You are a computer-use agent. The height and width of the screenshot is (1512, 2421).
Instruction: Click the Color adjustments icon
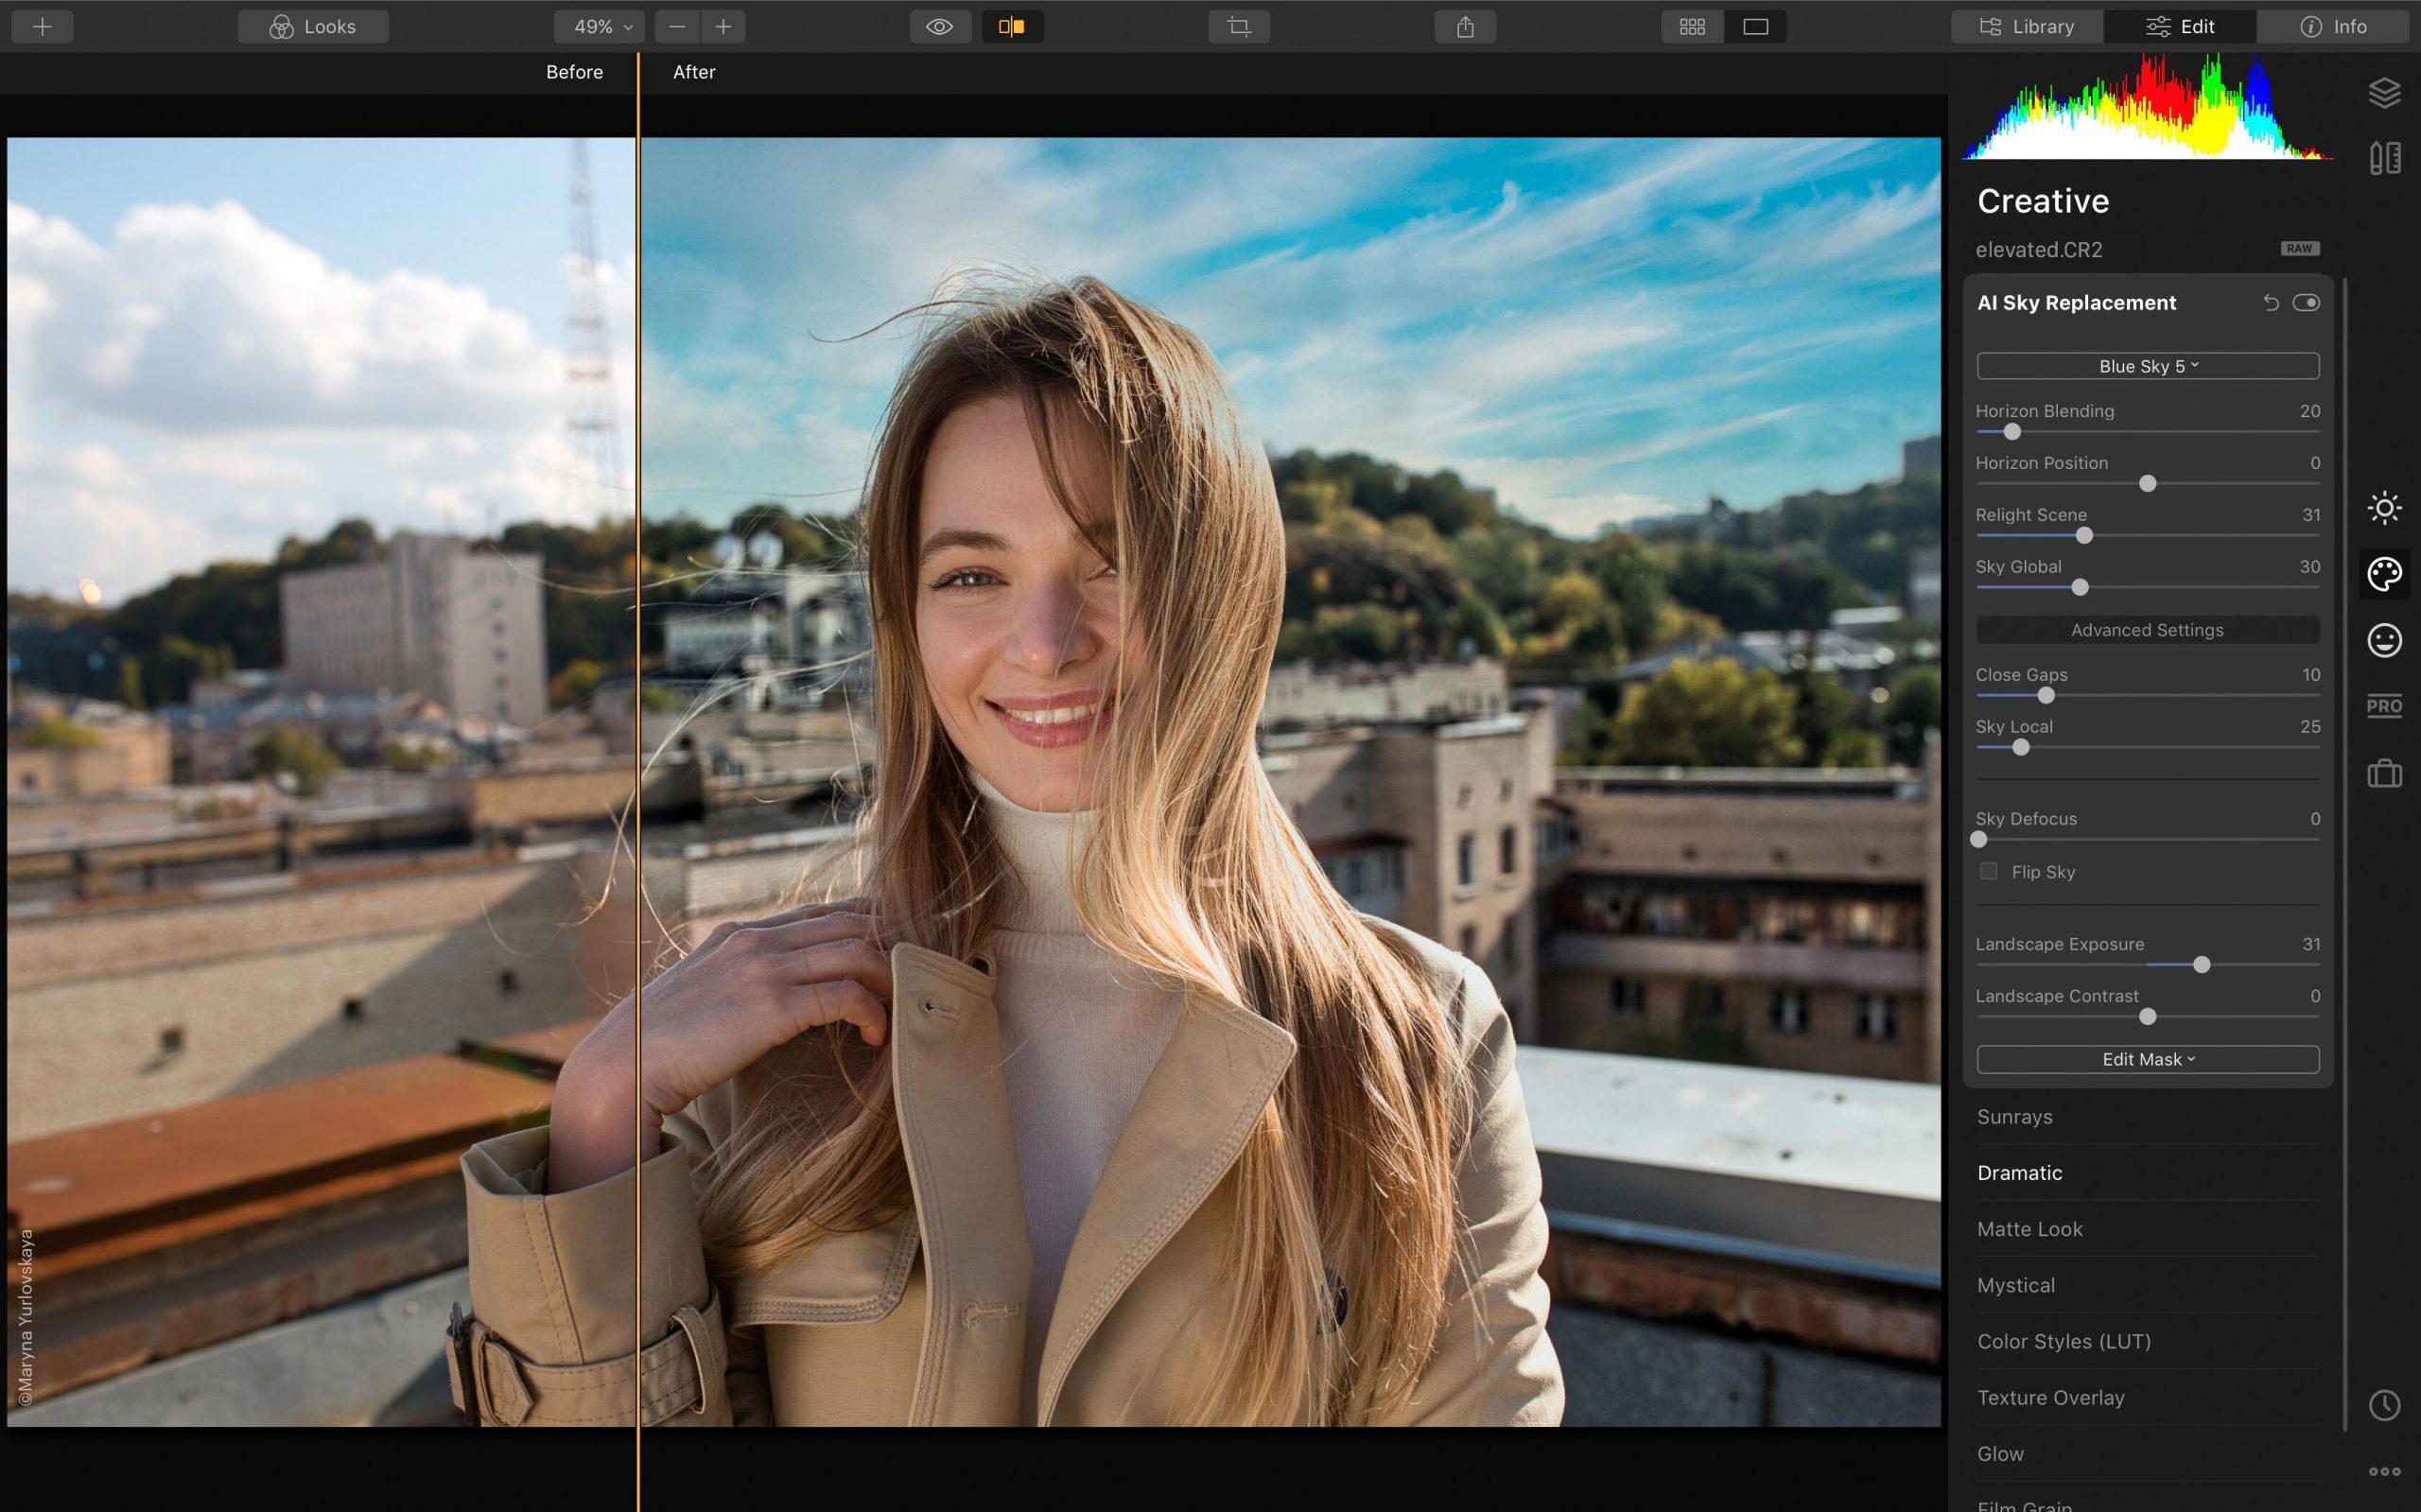2382,571
